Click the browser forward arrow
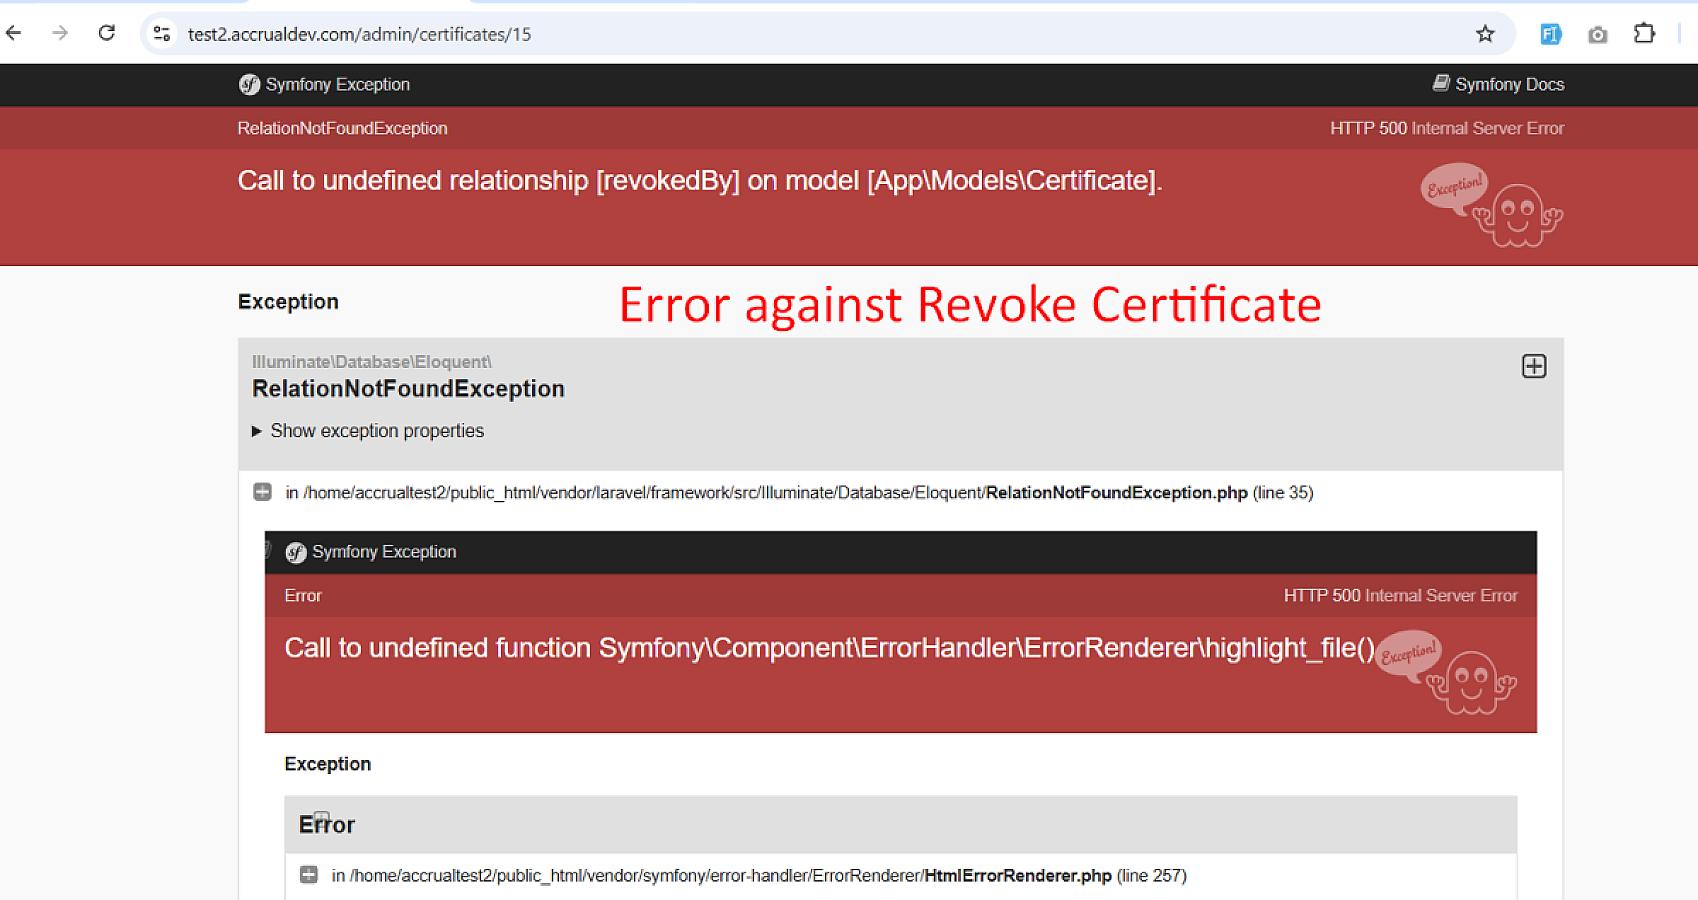This screenshot has height=900, width=1698. (x=60, y=33)
